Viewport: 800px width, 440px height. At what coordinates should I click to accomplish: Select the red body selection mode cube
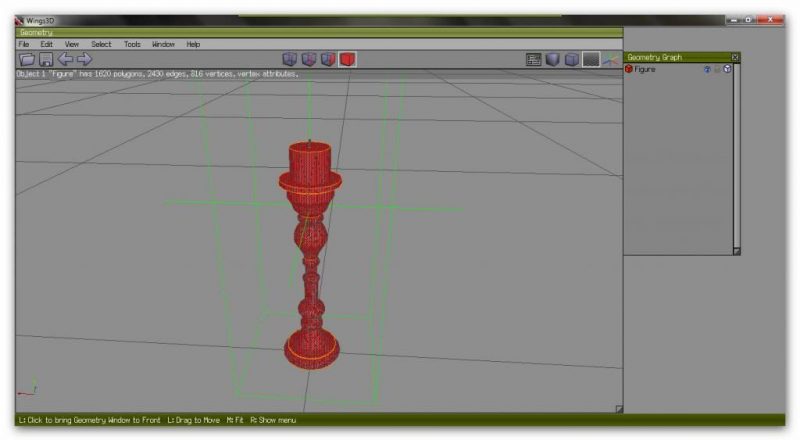pyautogui.click(x=347, y=60)
